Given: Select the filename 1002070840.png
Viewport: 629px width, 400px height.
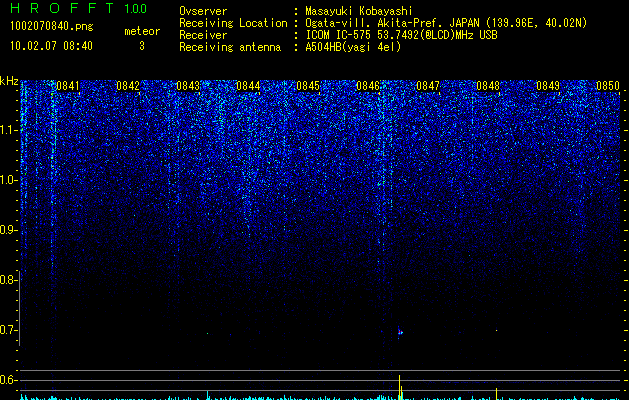Looking at the screenshot, I should (52, 27).
